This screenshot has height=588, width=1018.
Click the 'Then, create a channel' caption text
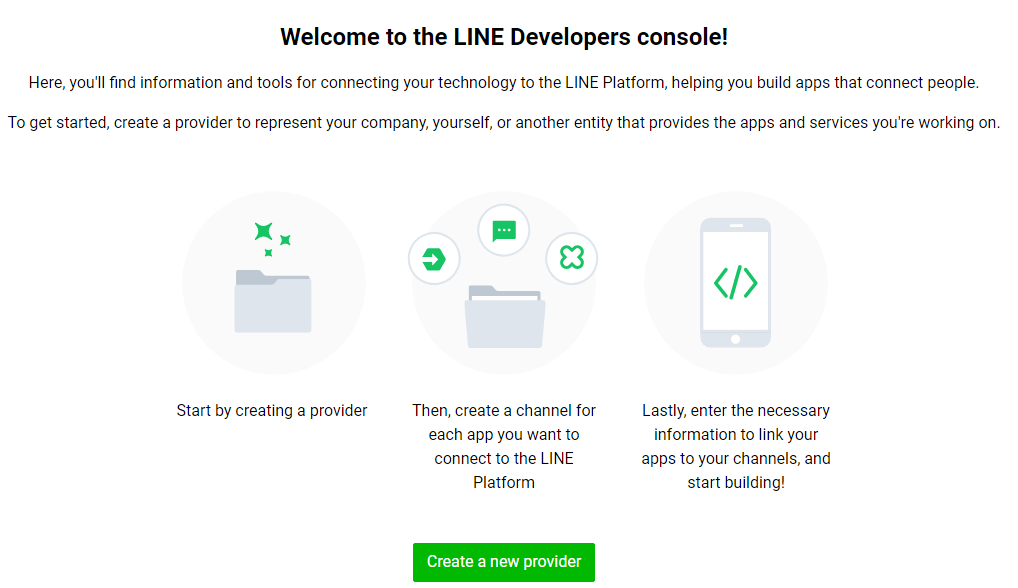point(504,447)
